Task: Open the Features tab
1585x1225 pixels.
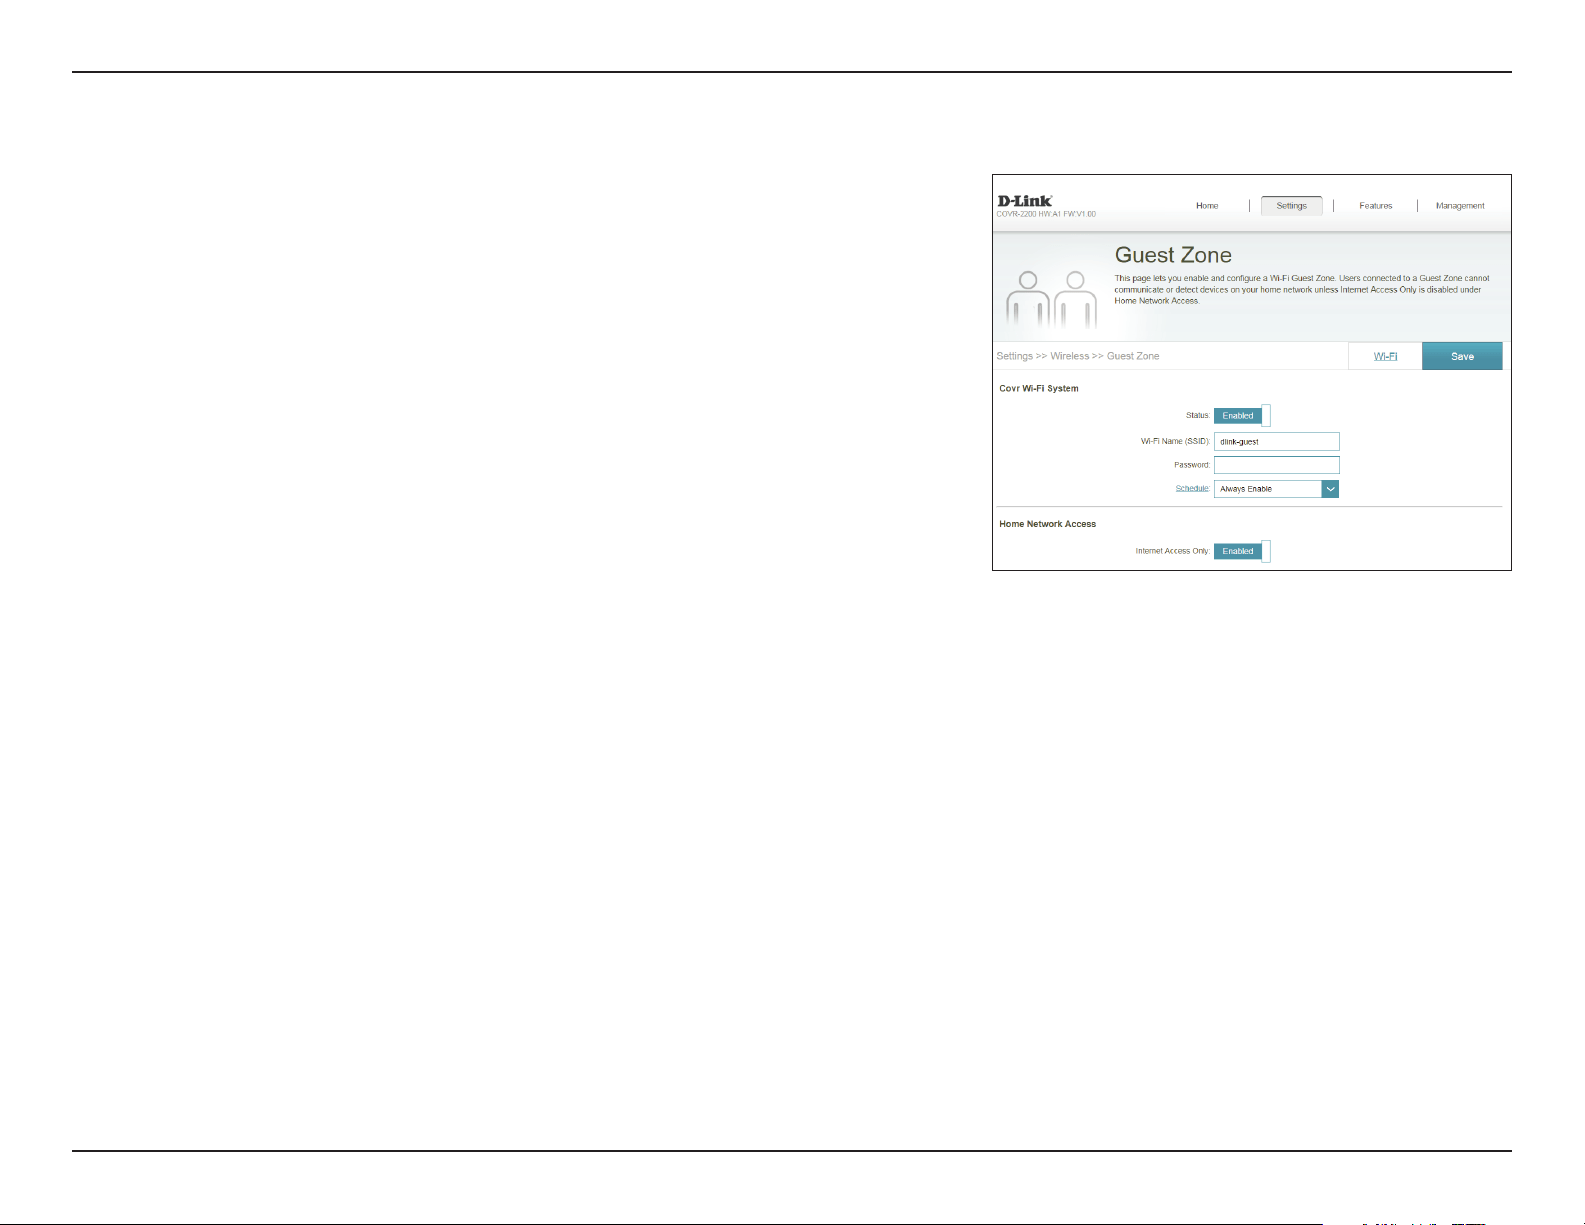Action: pyautogui.click(x=1375, y=206)
